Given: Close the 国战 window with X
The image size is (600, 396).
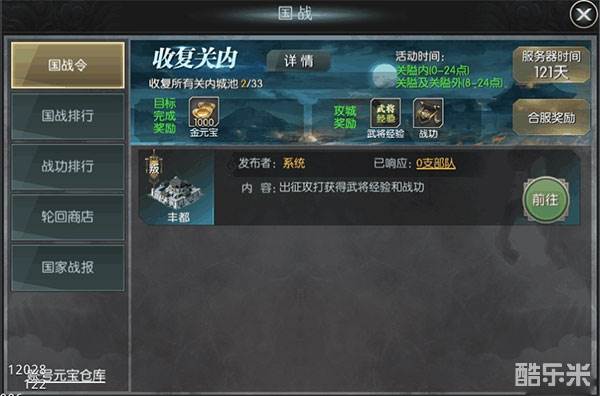Looking at the screenshot, I should (x=583, y=15).
